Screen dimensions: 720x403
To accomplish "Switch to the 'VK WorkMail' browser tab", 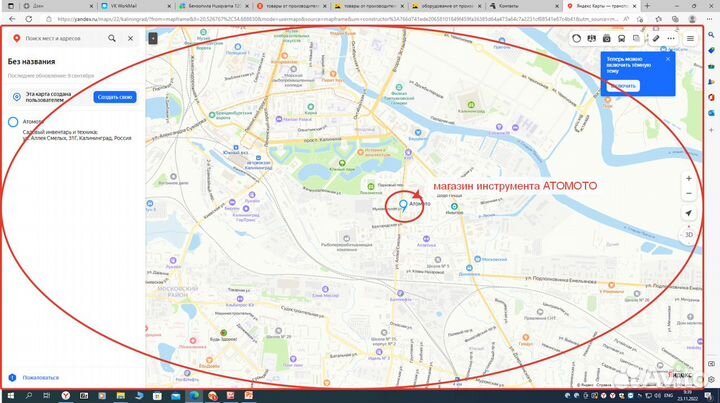I will [x=135, y=6].
